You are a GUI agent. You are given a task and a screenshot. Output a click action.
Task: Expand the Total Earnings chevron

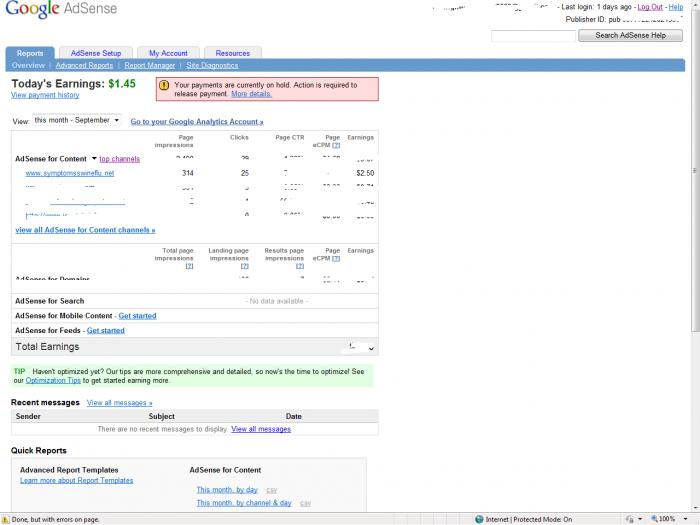coord(371,349)
